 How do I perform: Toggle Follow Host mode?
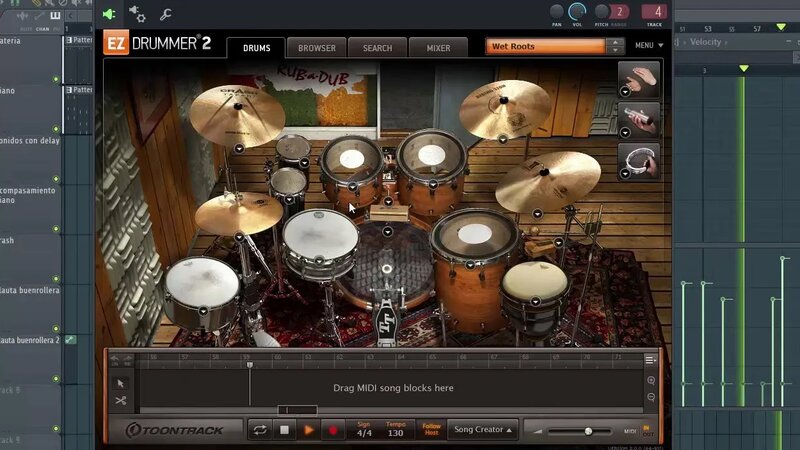pos(431,429)
